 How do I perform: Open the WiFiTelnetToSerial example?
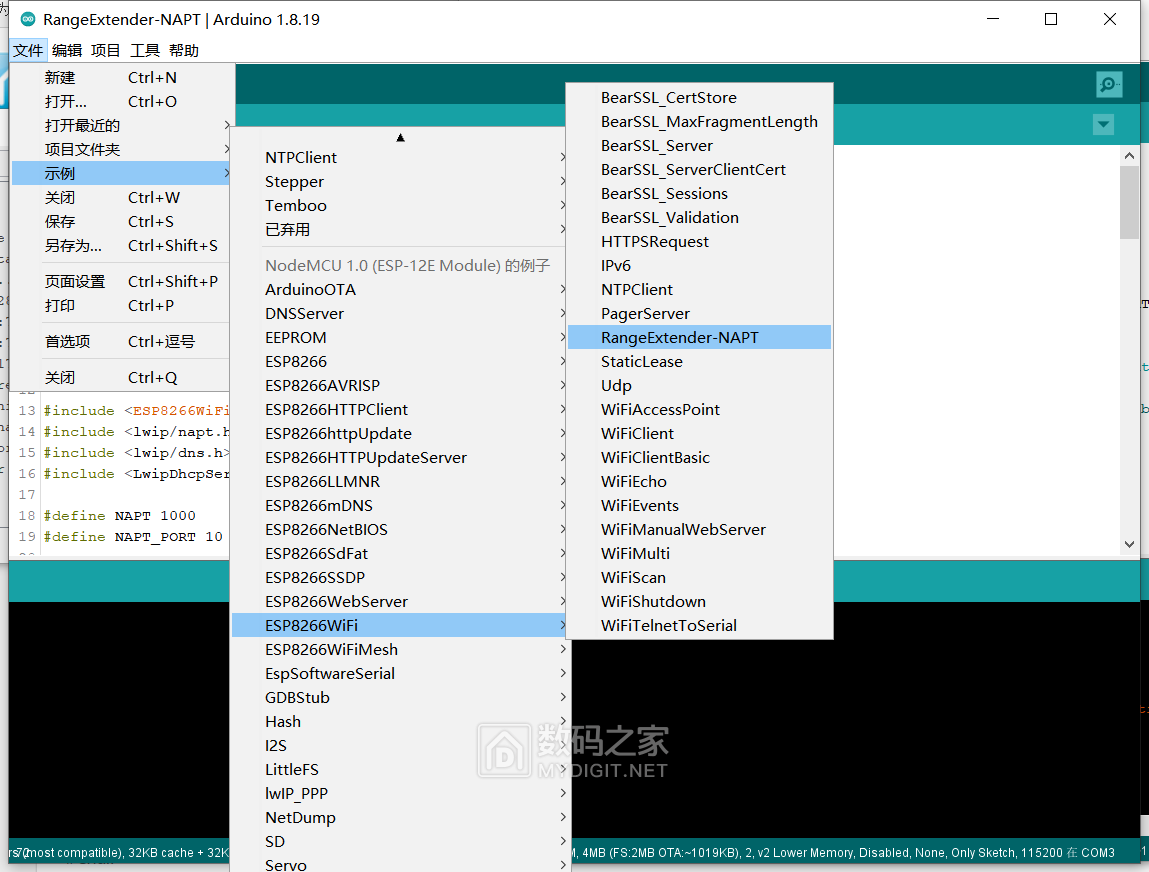(700, 626)
